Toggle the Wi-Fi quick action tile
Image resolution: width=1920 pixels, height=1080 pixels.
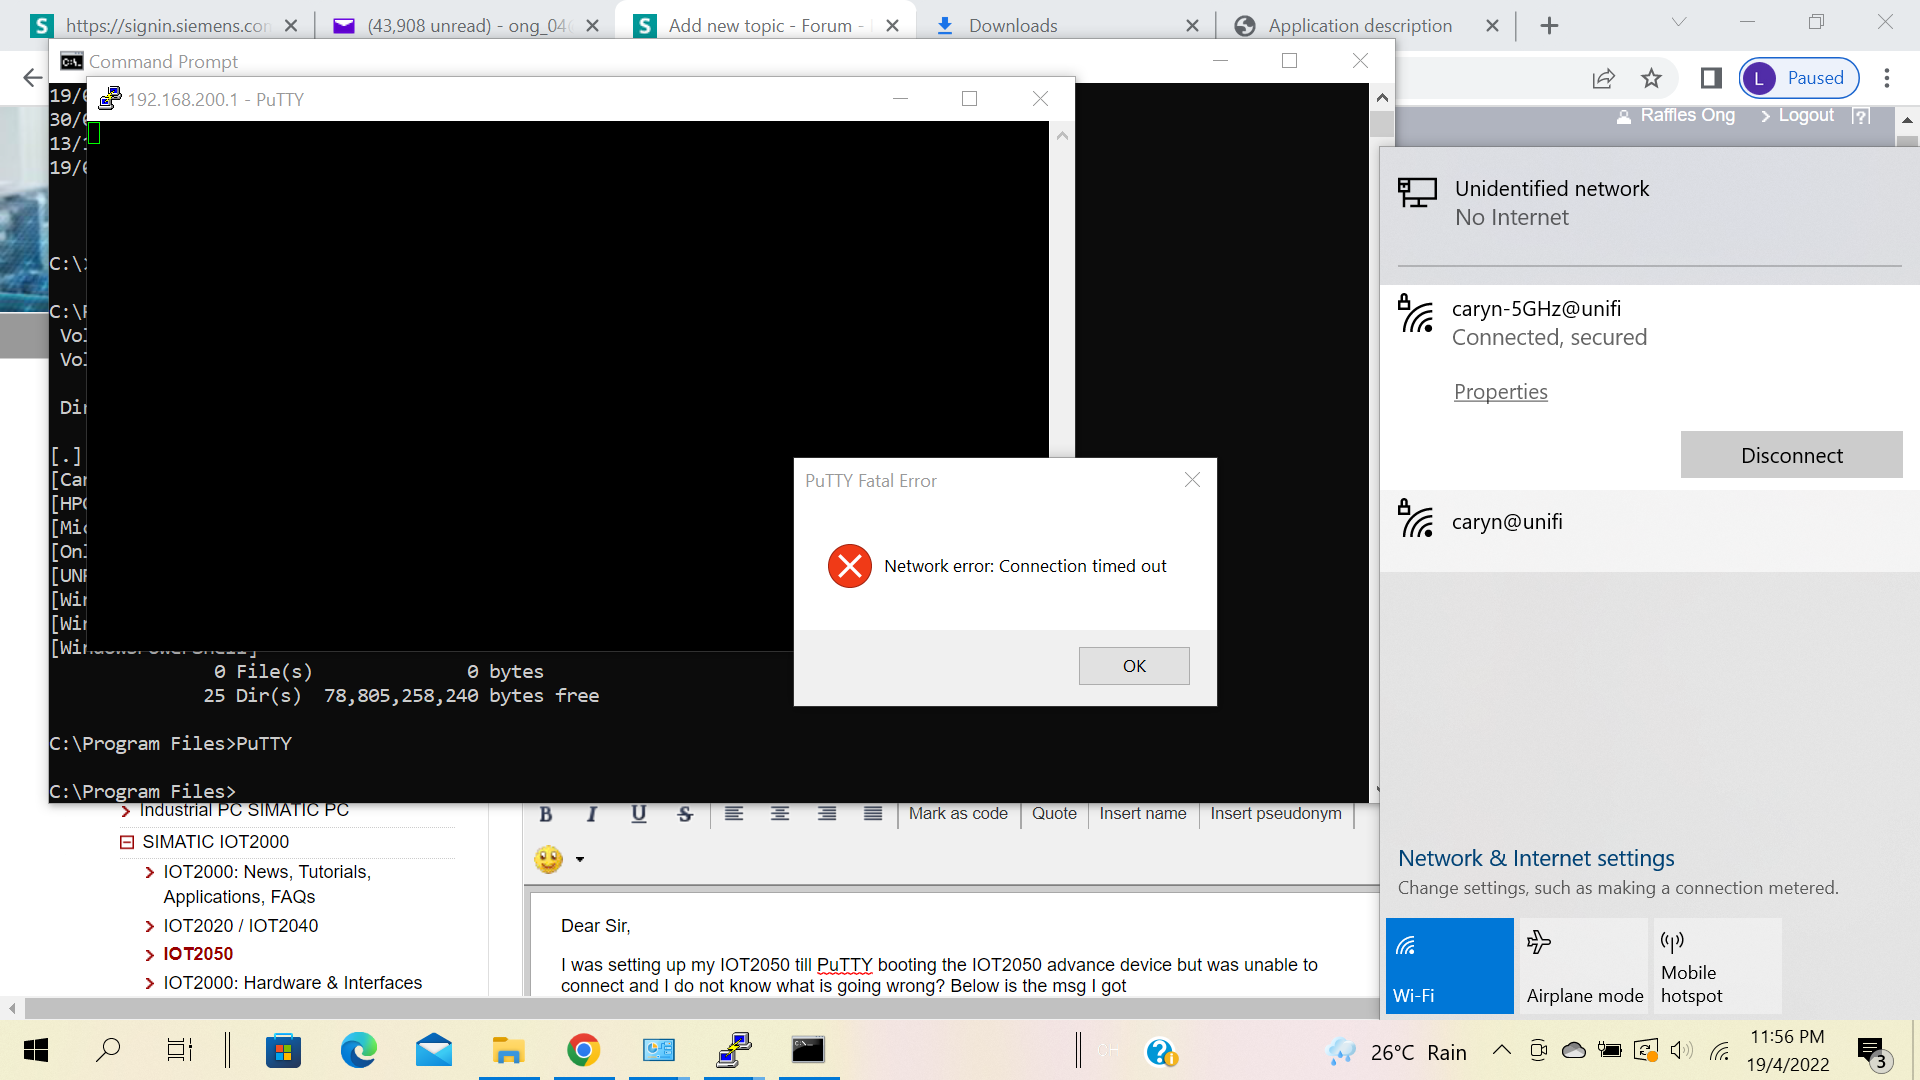tap(1449, 965)
